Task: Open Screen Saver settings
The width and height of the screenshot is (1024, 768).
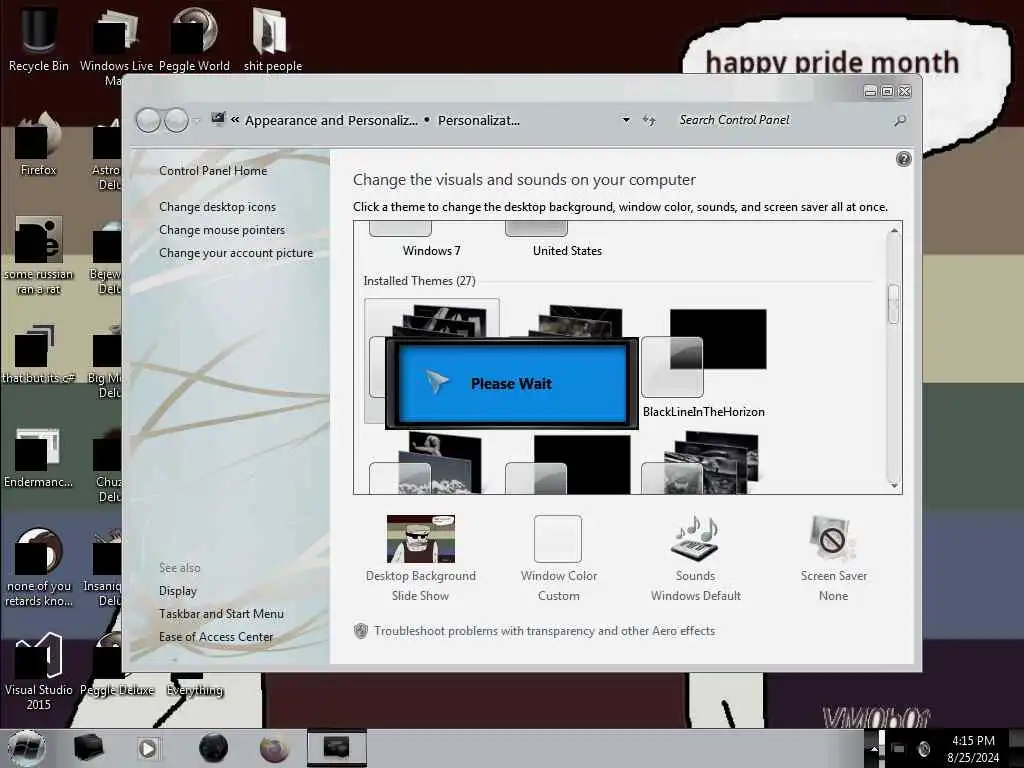Action: pos(833,558)
